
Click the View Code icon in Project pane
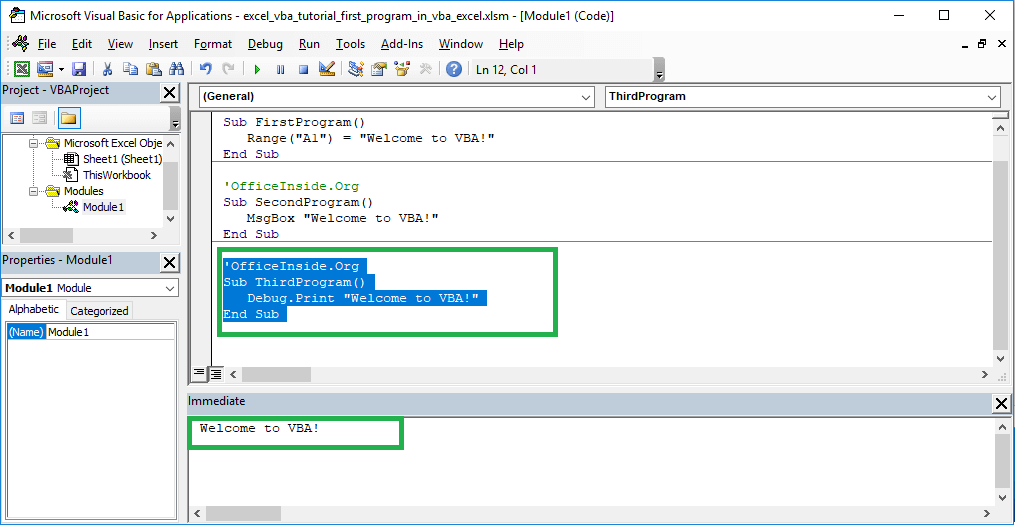tap(17, 118)
